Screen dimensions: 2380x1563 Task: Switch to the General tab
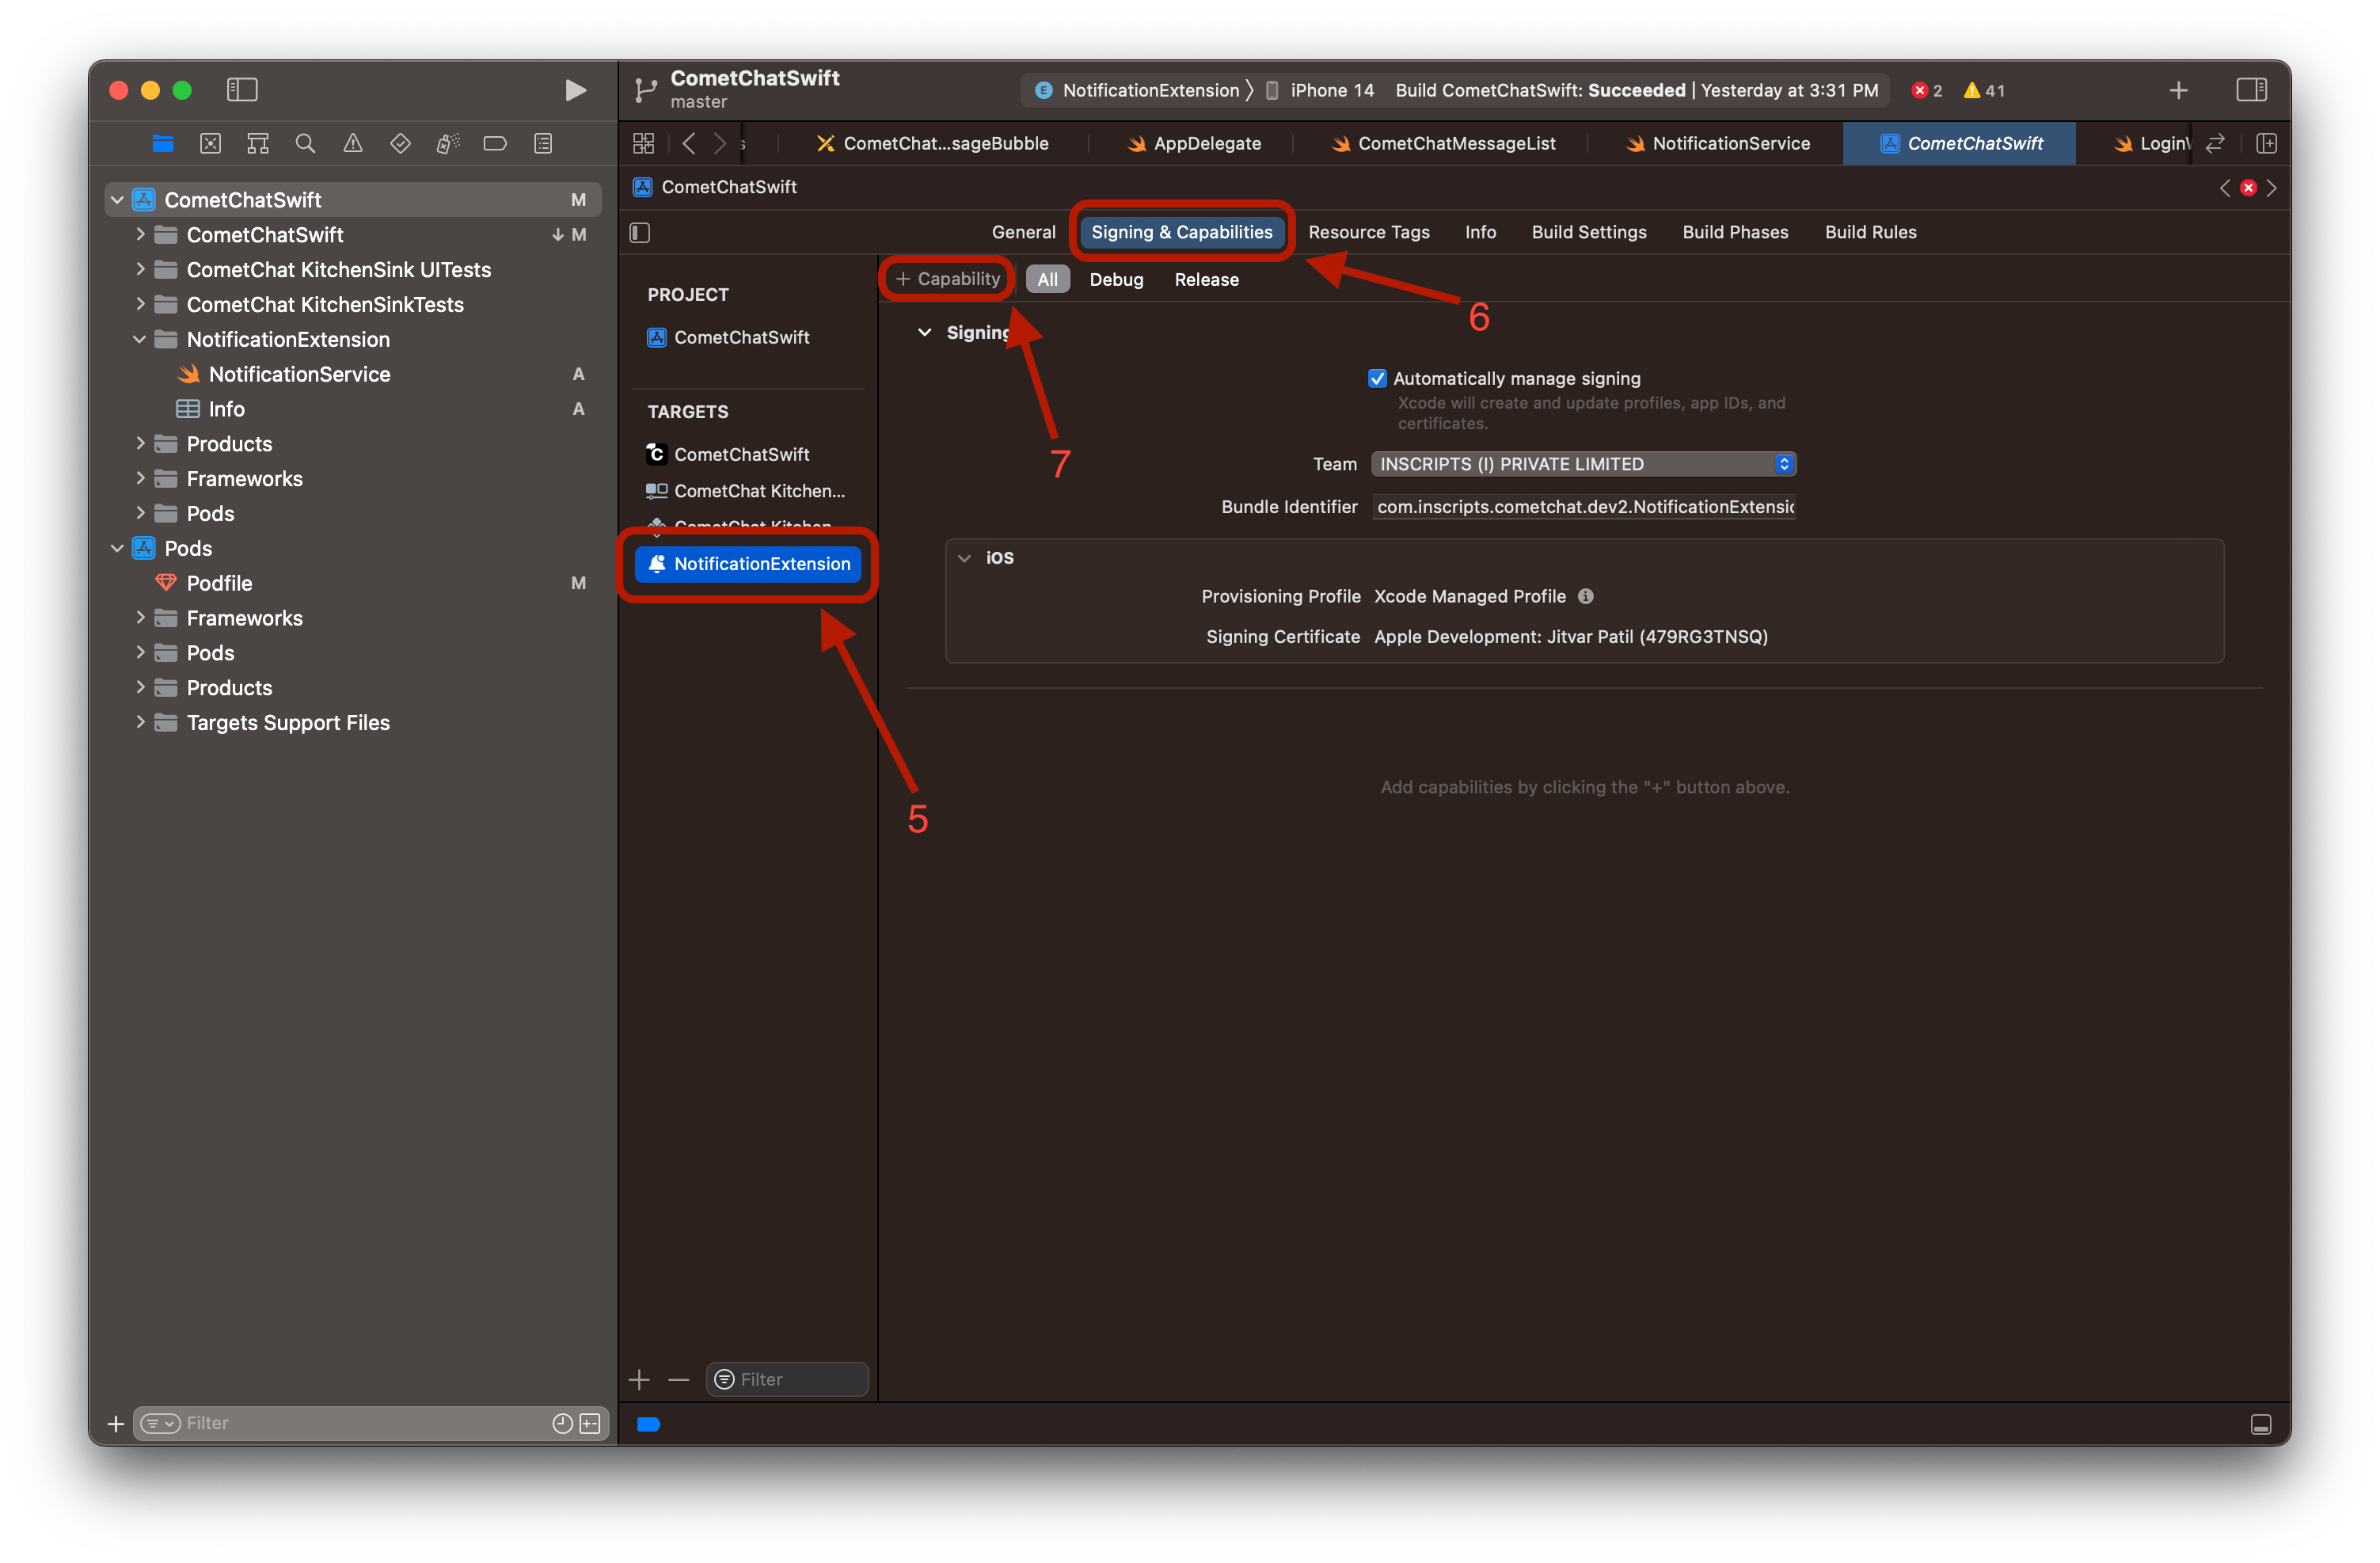(1024, 232)
